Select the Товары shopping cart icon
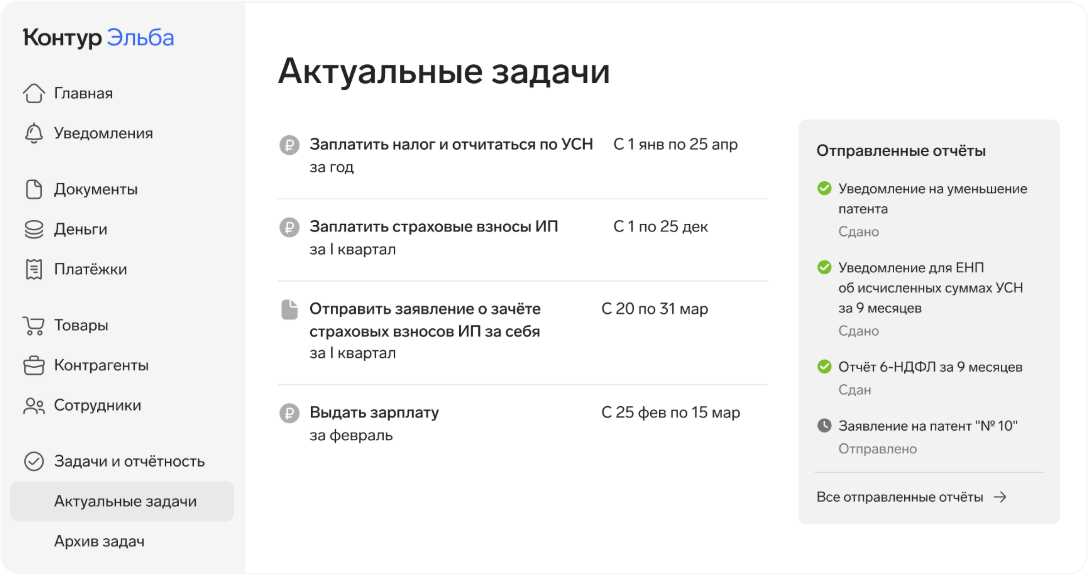1091x580 pixels. pos(33,325)
